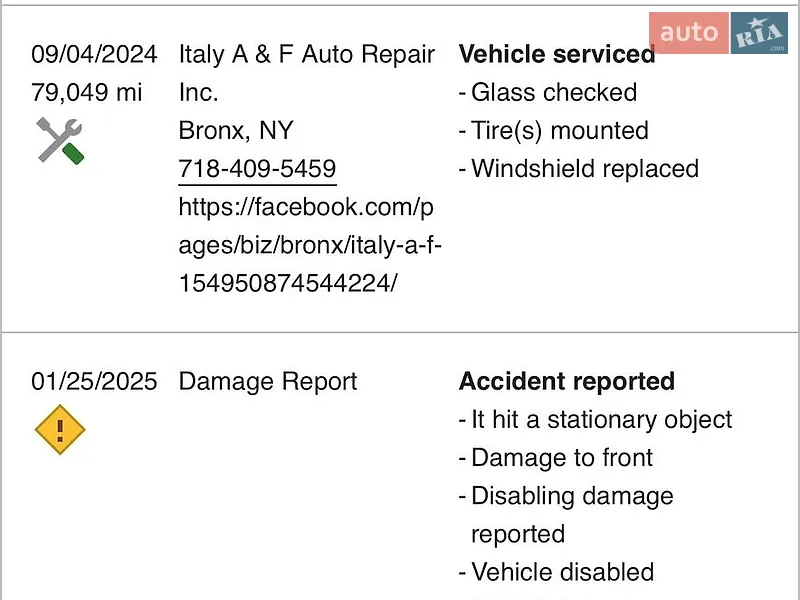Click the Damage to front entry
Screen dimensions: 800x600
(556, 458)
